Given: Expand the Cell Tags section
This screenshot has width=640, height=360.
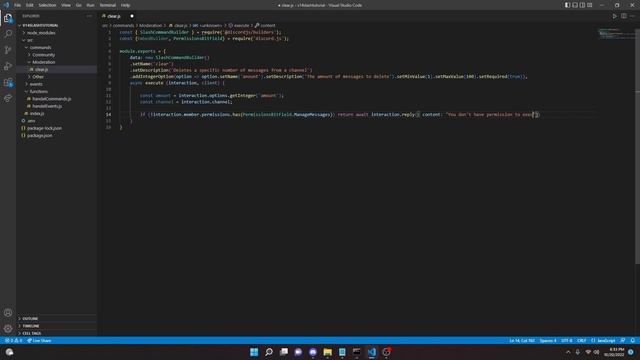Looking at the screenshot, I should [x=56, y=333].
